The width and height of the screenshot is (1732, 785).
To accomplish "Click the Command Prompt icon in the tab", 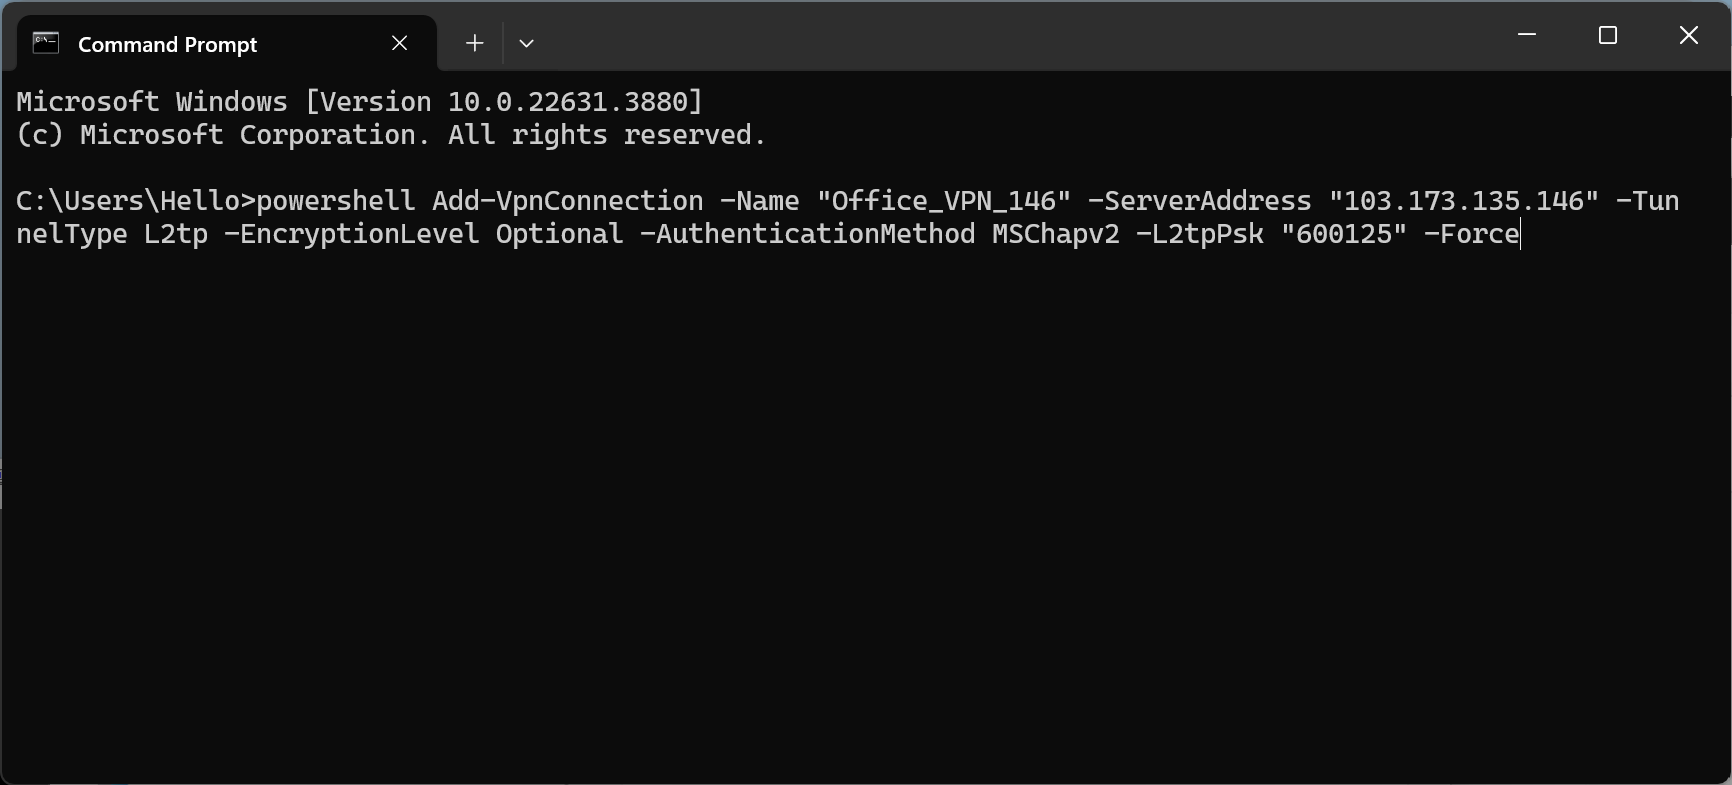I will tap(44, 43).
